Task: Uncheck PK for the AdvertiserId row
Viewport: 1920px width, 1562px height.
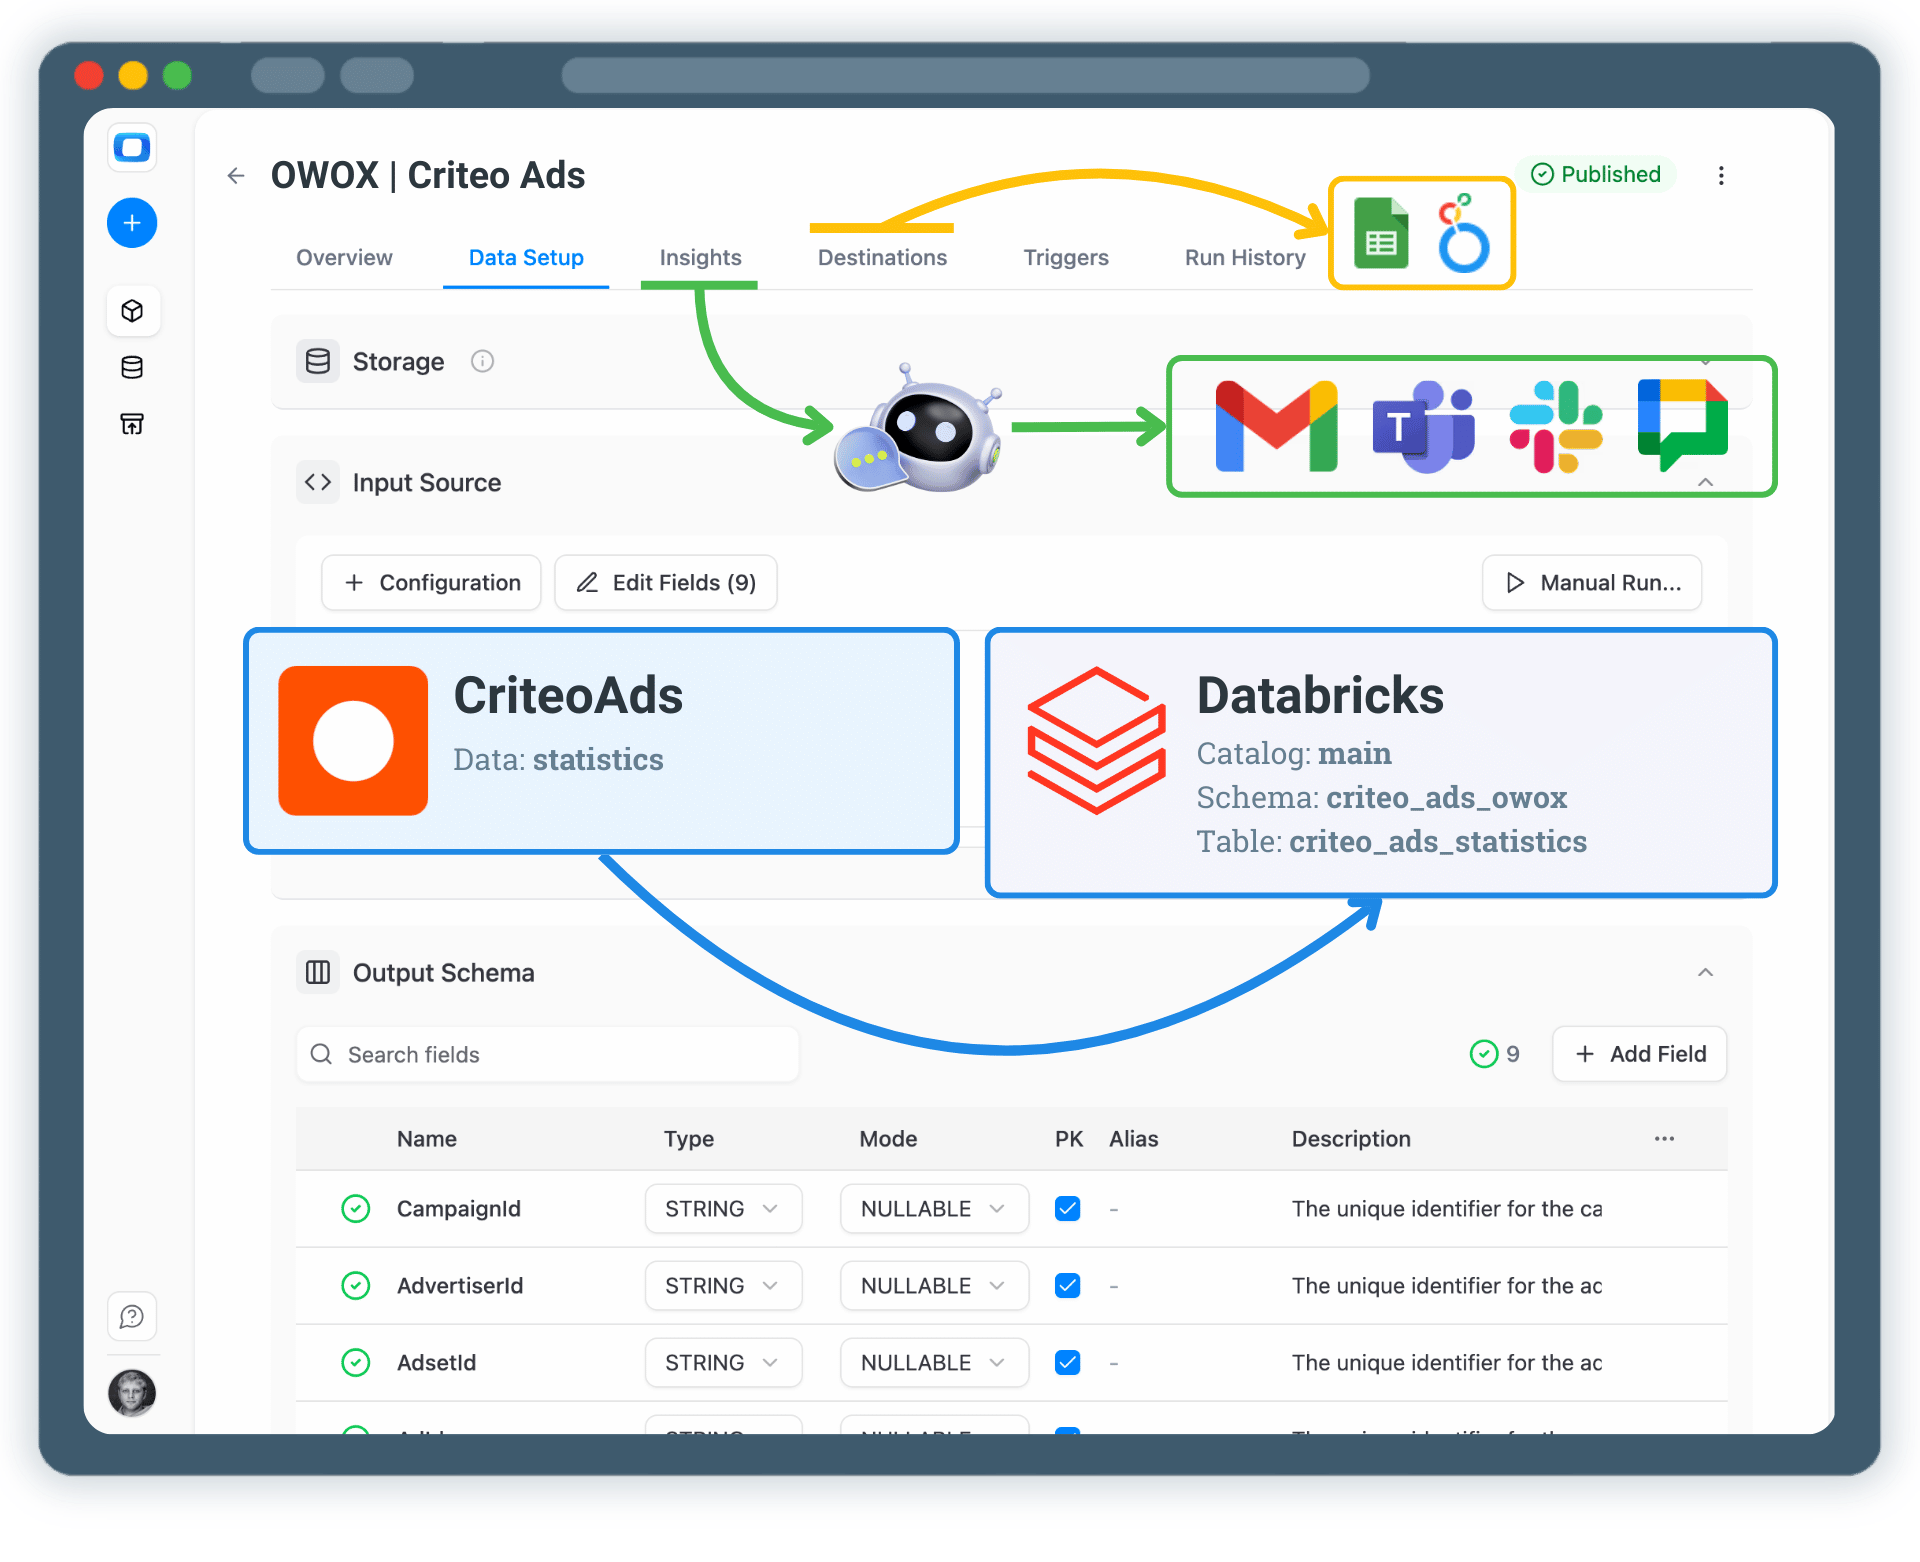Action: tap(1067, 1285)
